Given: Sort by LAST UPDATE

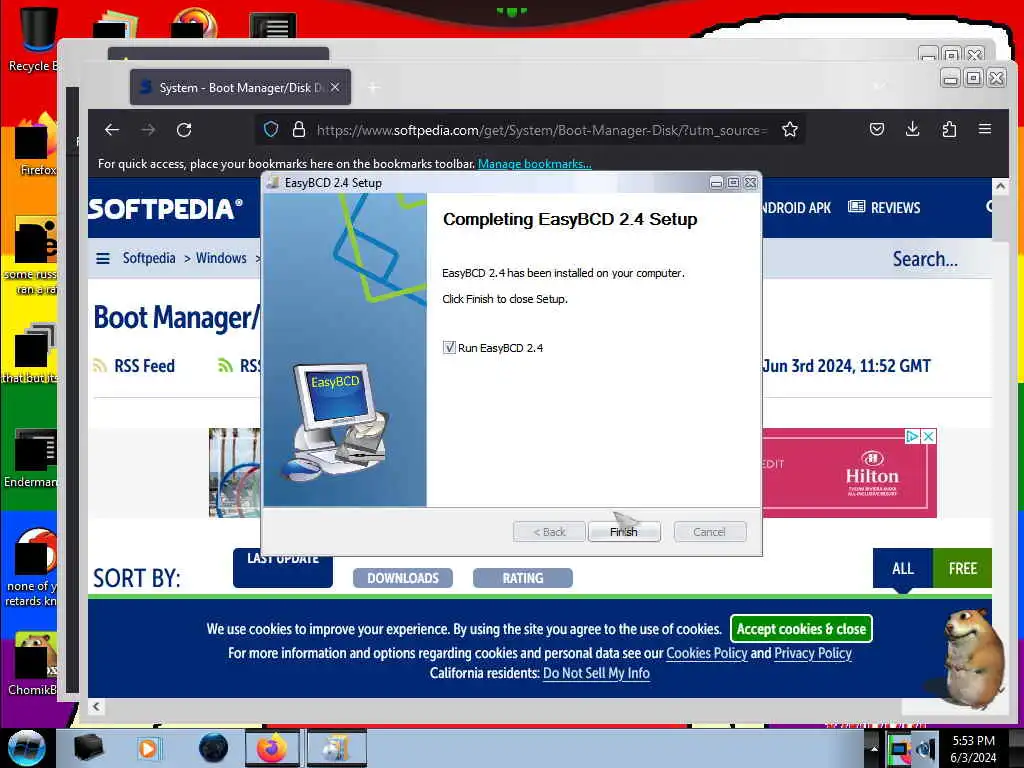Looking at the screenshot, I should pyautogui.click(x=283, y=568).
